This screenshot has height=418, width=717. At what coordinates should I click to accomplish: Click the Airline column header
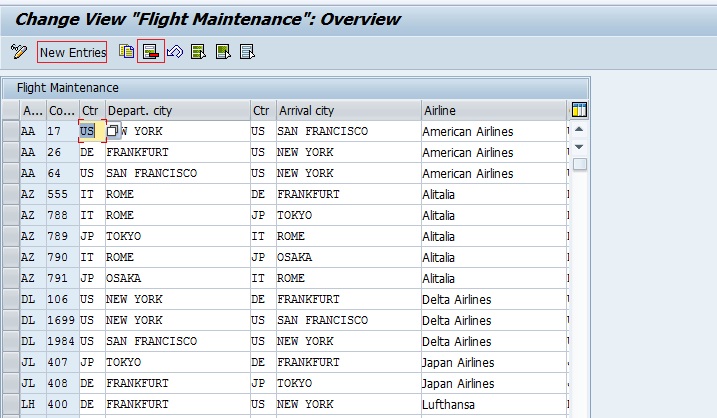[492, 110]
